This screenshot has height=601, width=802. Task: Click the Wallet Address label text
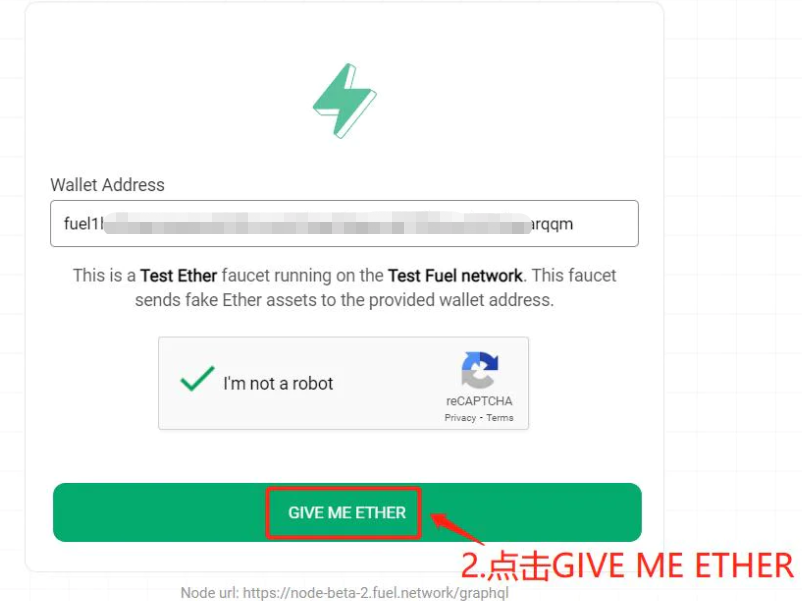click(107, 185)
